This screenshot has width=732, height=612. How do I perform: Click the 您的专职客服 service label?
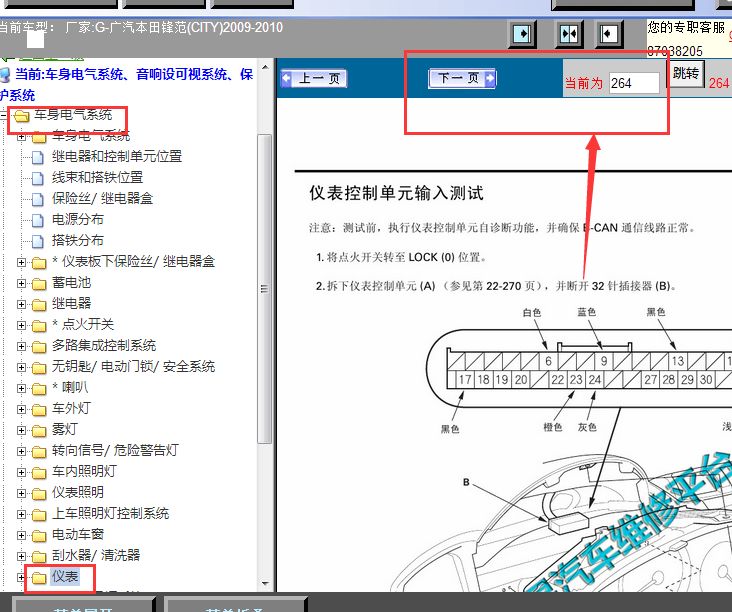[686, 28]
